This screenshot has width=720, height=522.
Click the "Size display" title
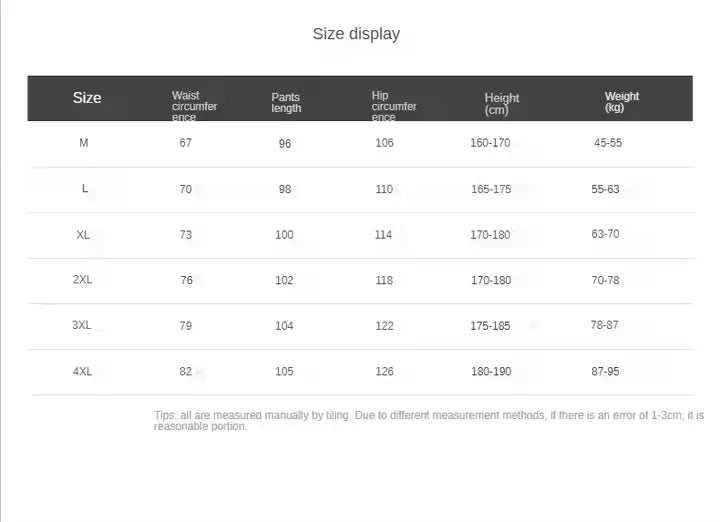356,34
